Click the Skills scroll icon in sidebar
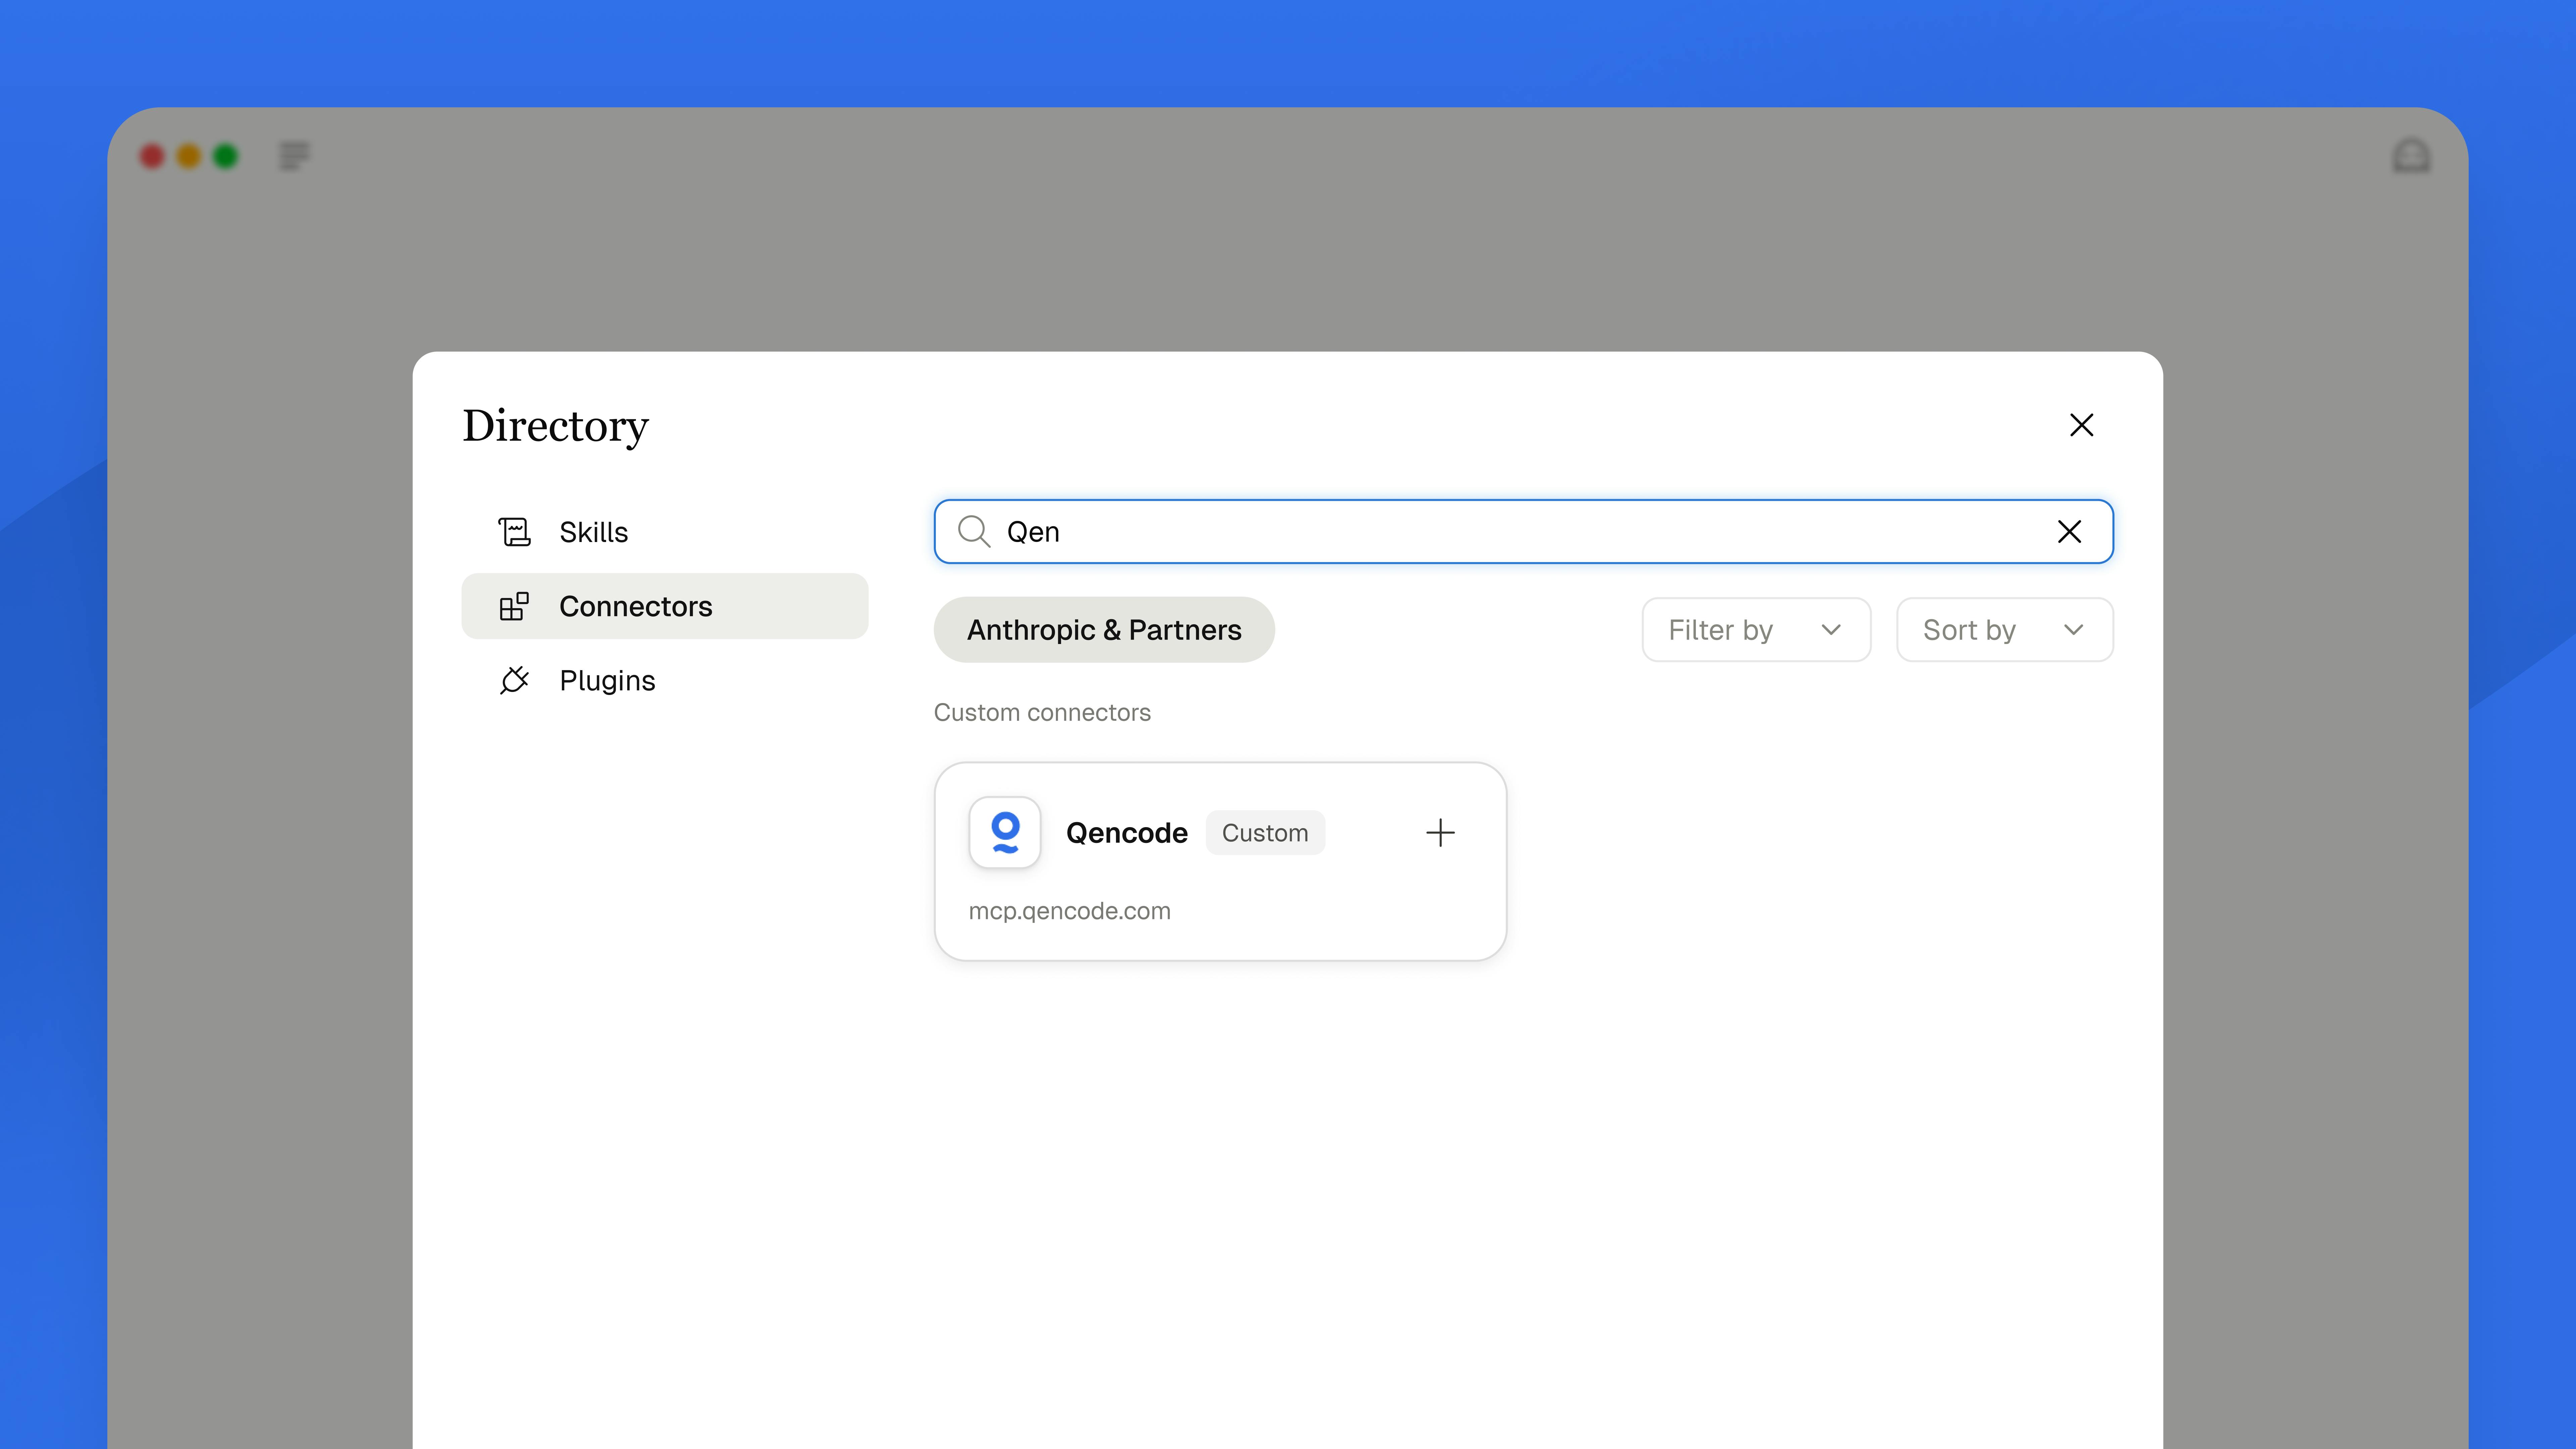Viewport: 2576px width, 1449px height. [x=514, y=532]
